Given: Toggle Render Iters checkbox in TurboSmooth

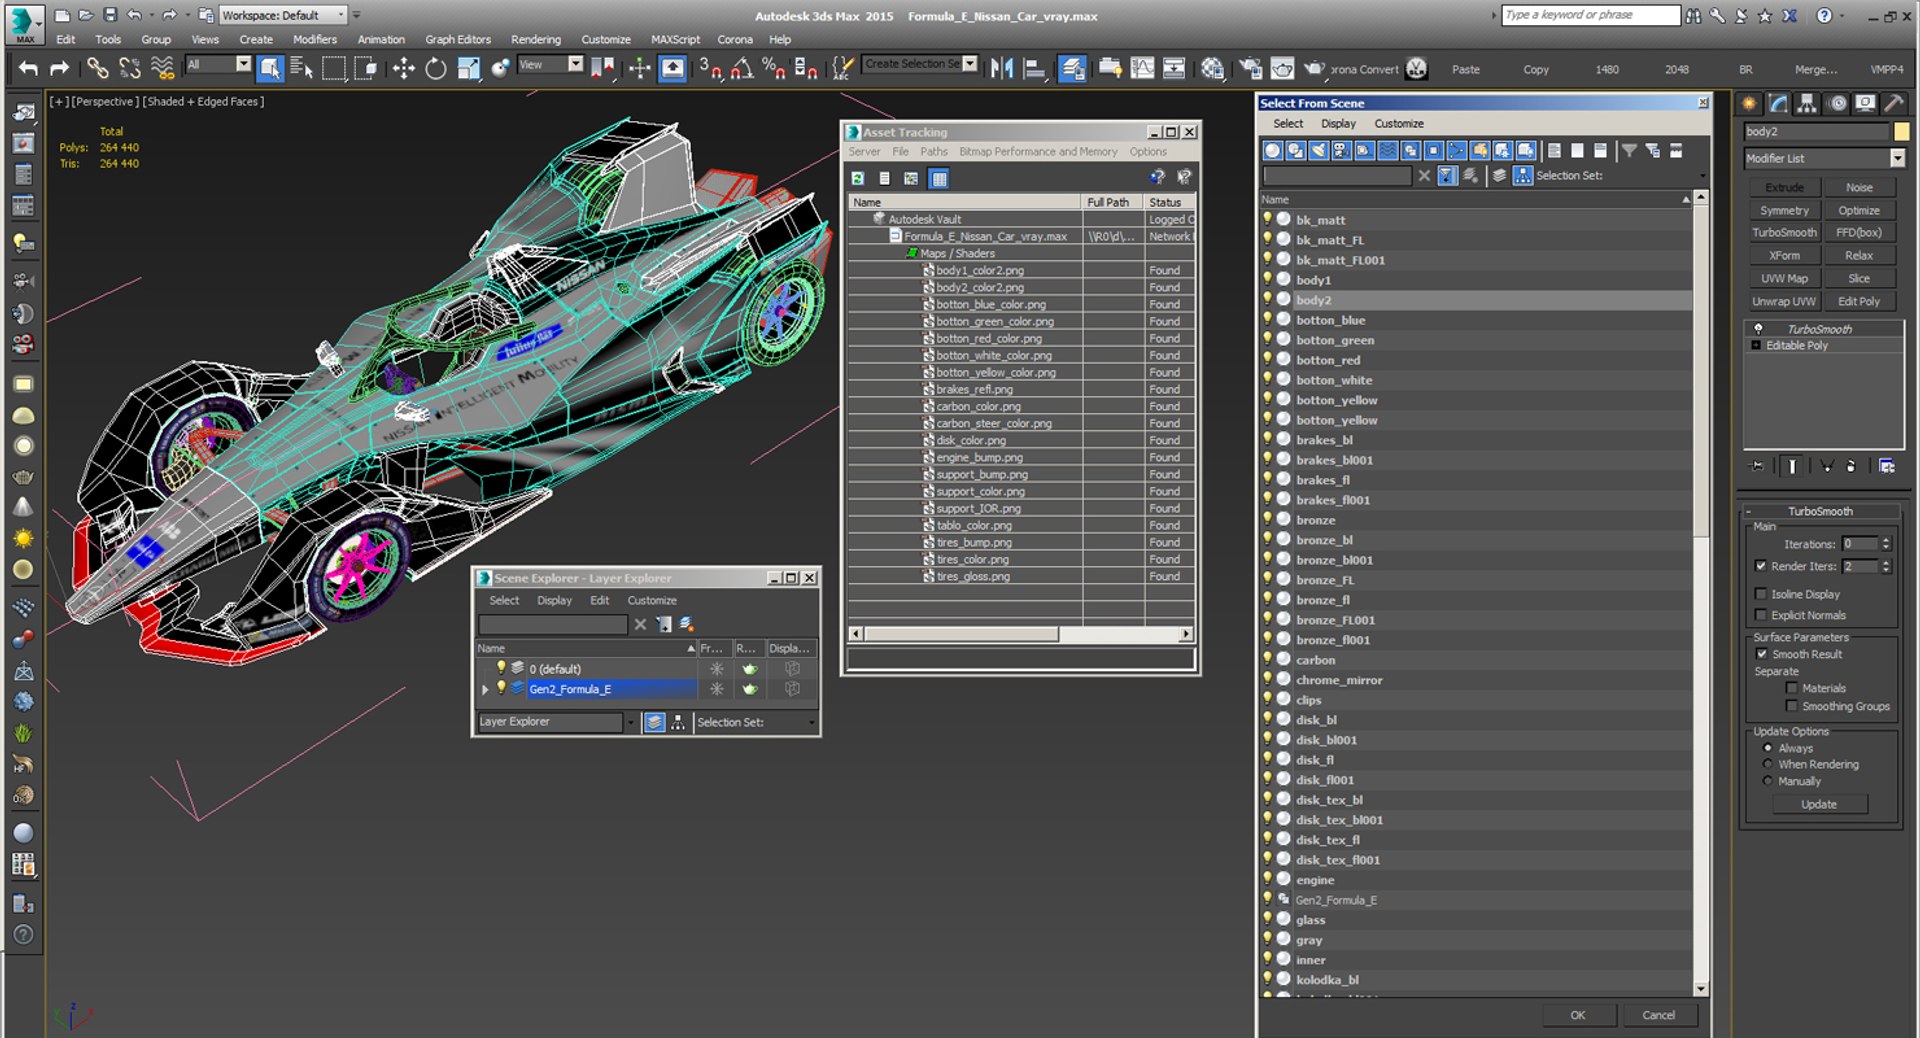Looking at the screenshot, I should (1760, 566).
